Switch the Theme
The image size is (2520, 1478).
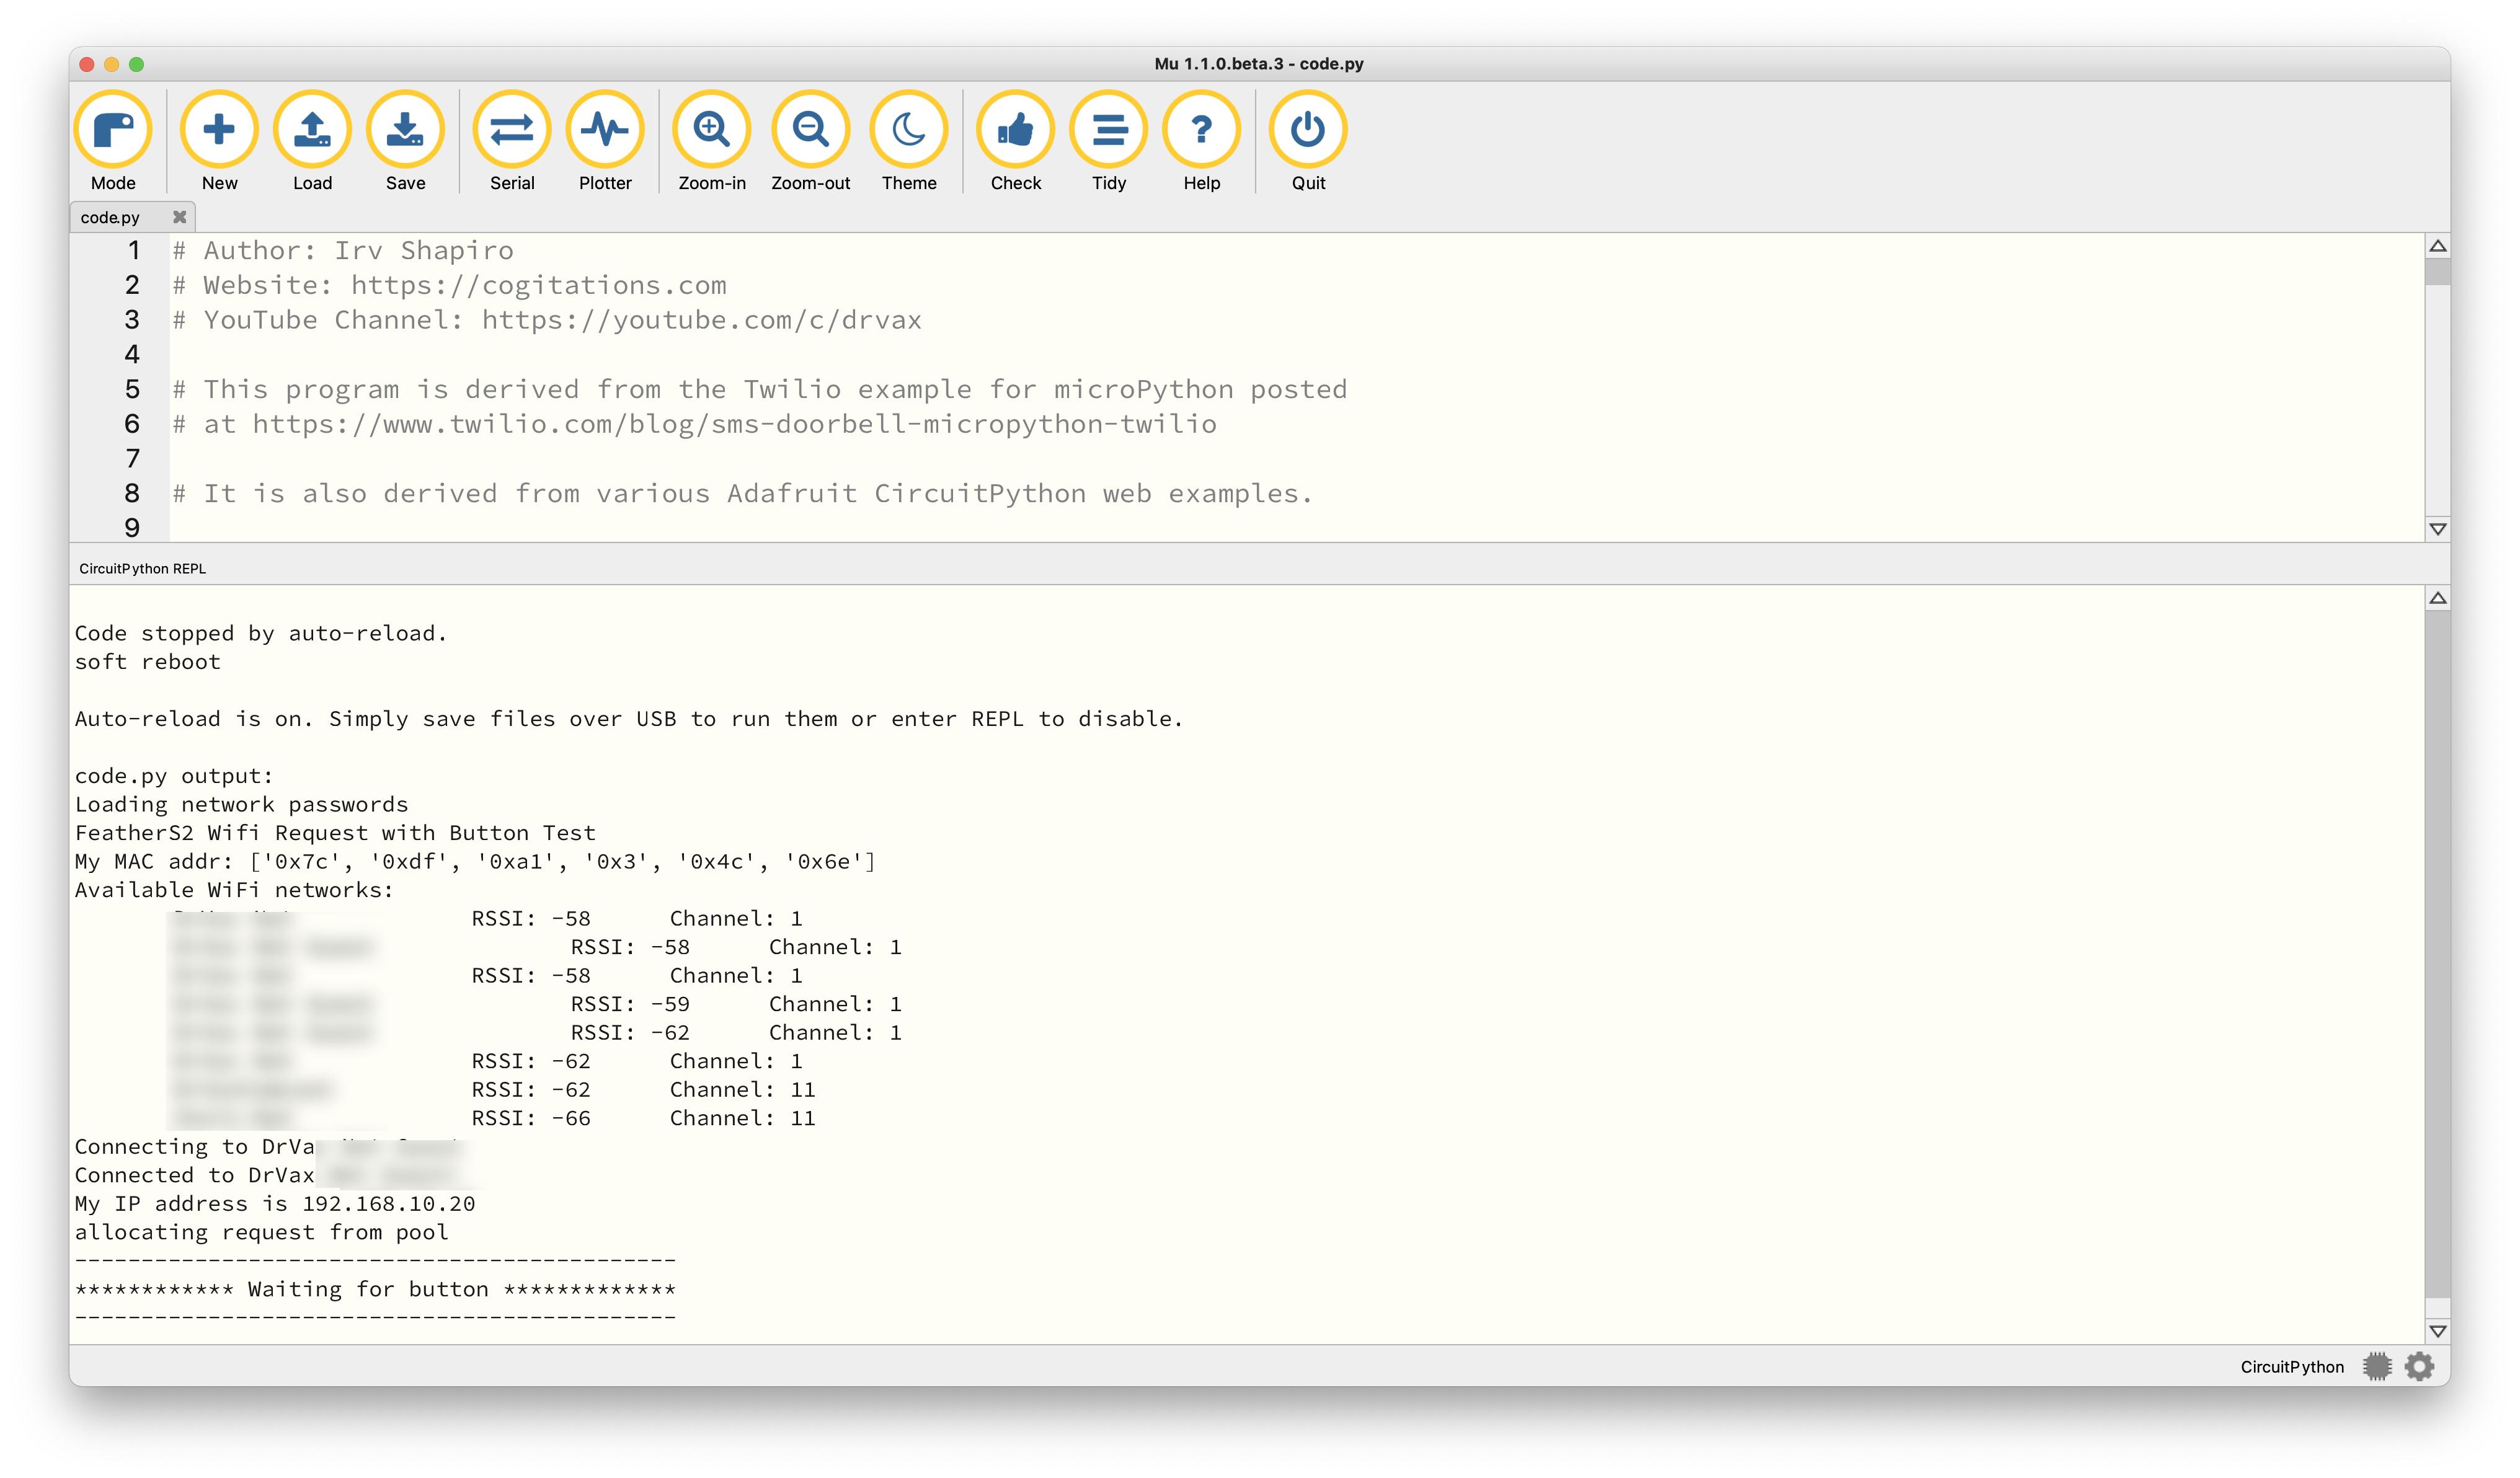pos(909,141)
